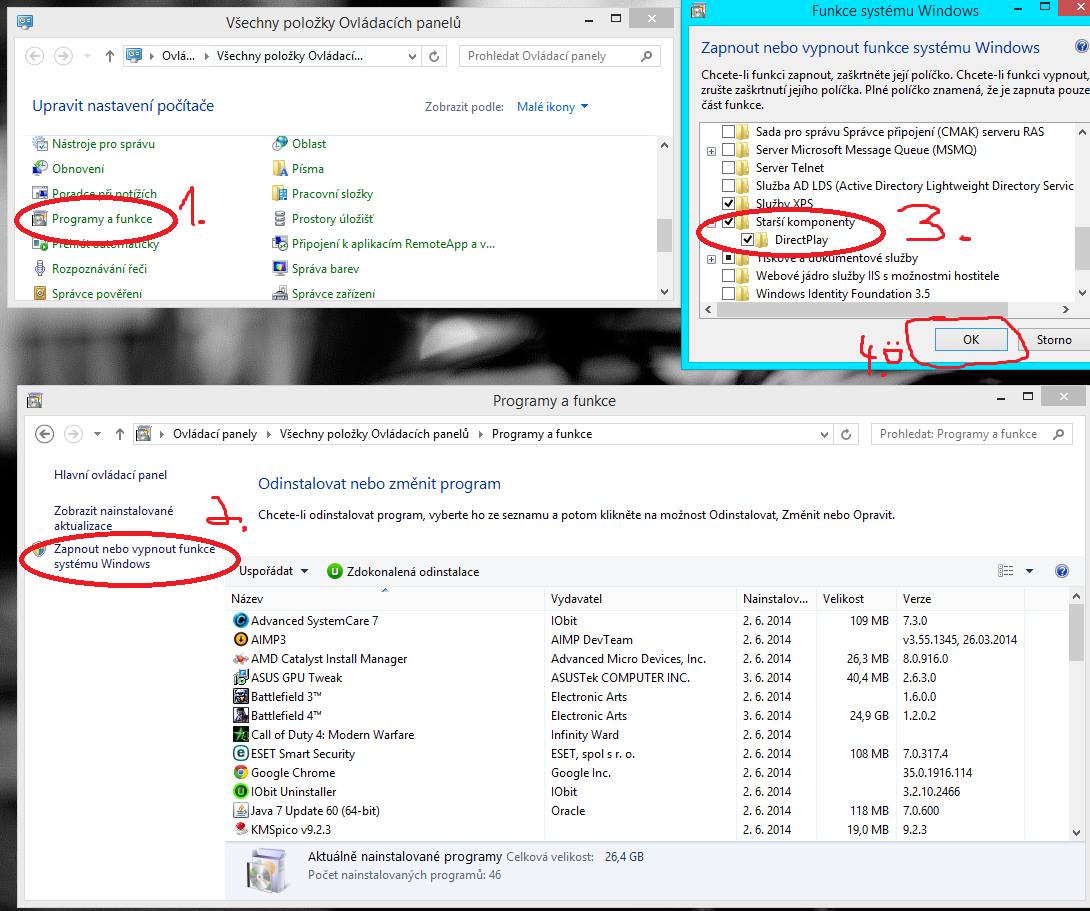The image size is (1090, 911).
Task: Check Sada pro správu Správce připojení checkbox
Action: click(x=728, y=131)
